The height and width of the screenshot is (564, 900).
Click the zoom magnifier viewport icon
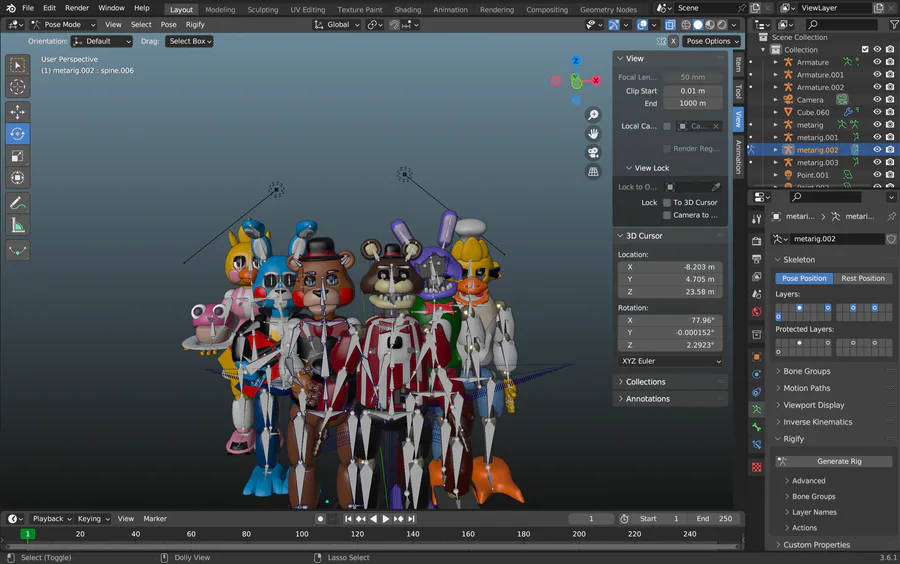tap(593, 115)
